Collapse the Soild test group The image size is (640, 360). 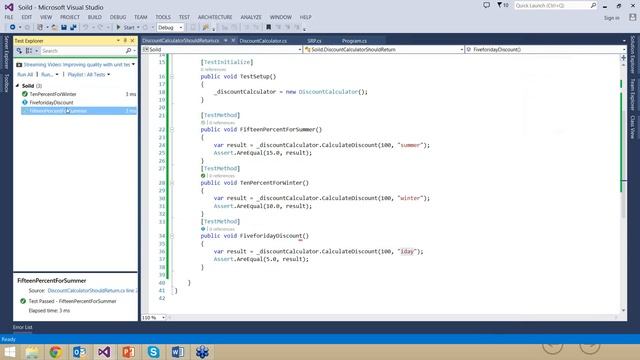click(18, 86)
